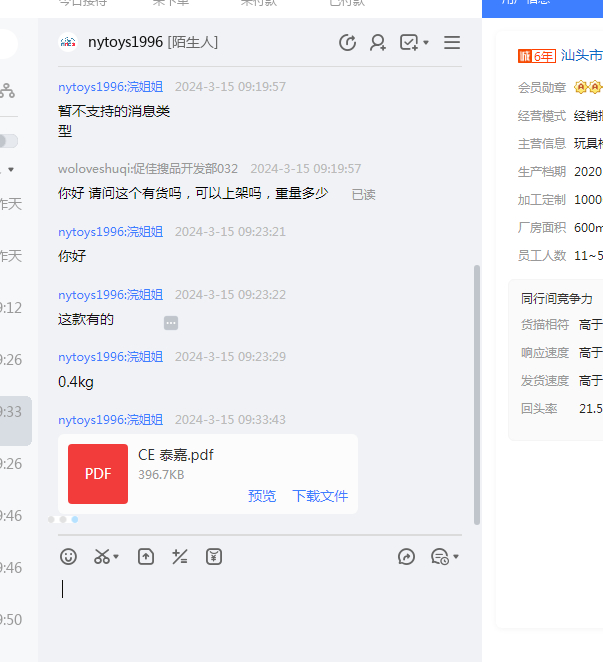Image resolution: width=603 pixels, height=662 pixels.
Task: Expand the checkmark box dropdown in header
Action: pos(426,43)
